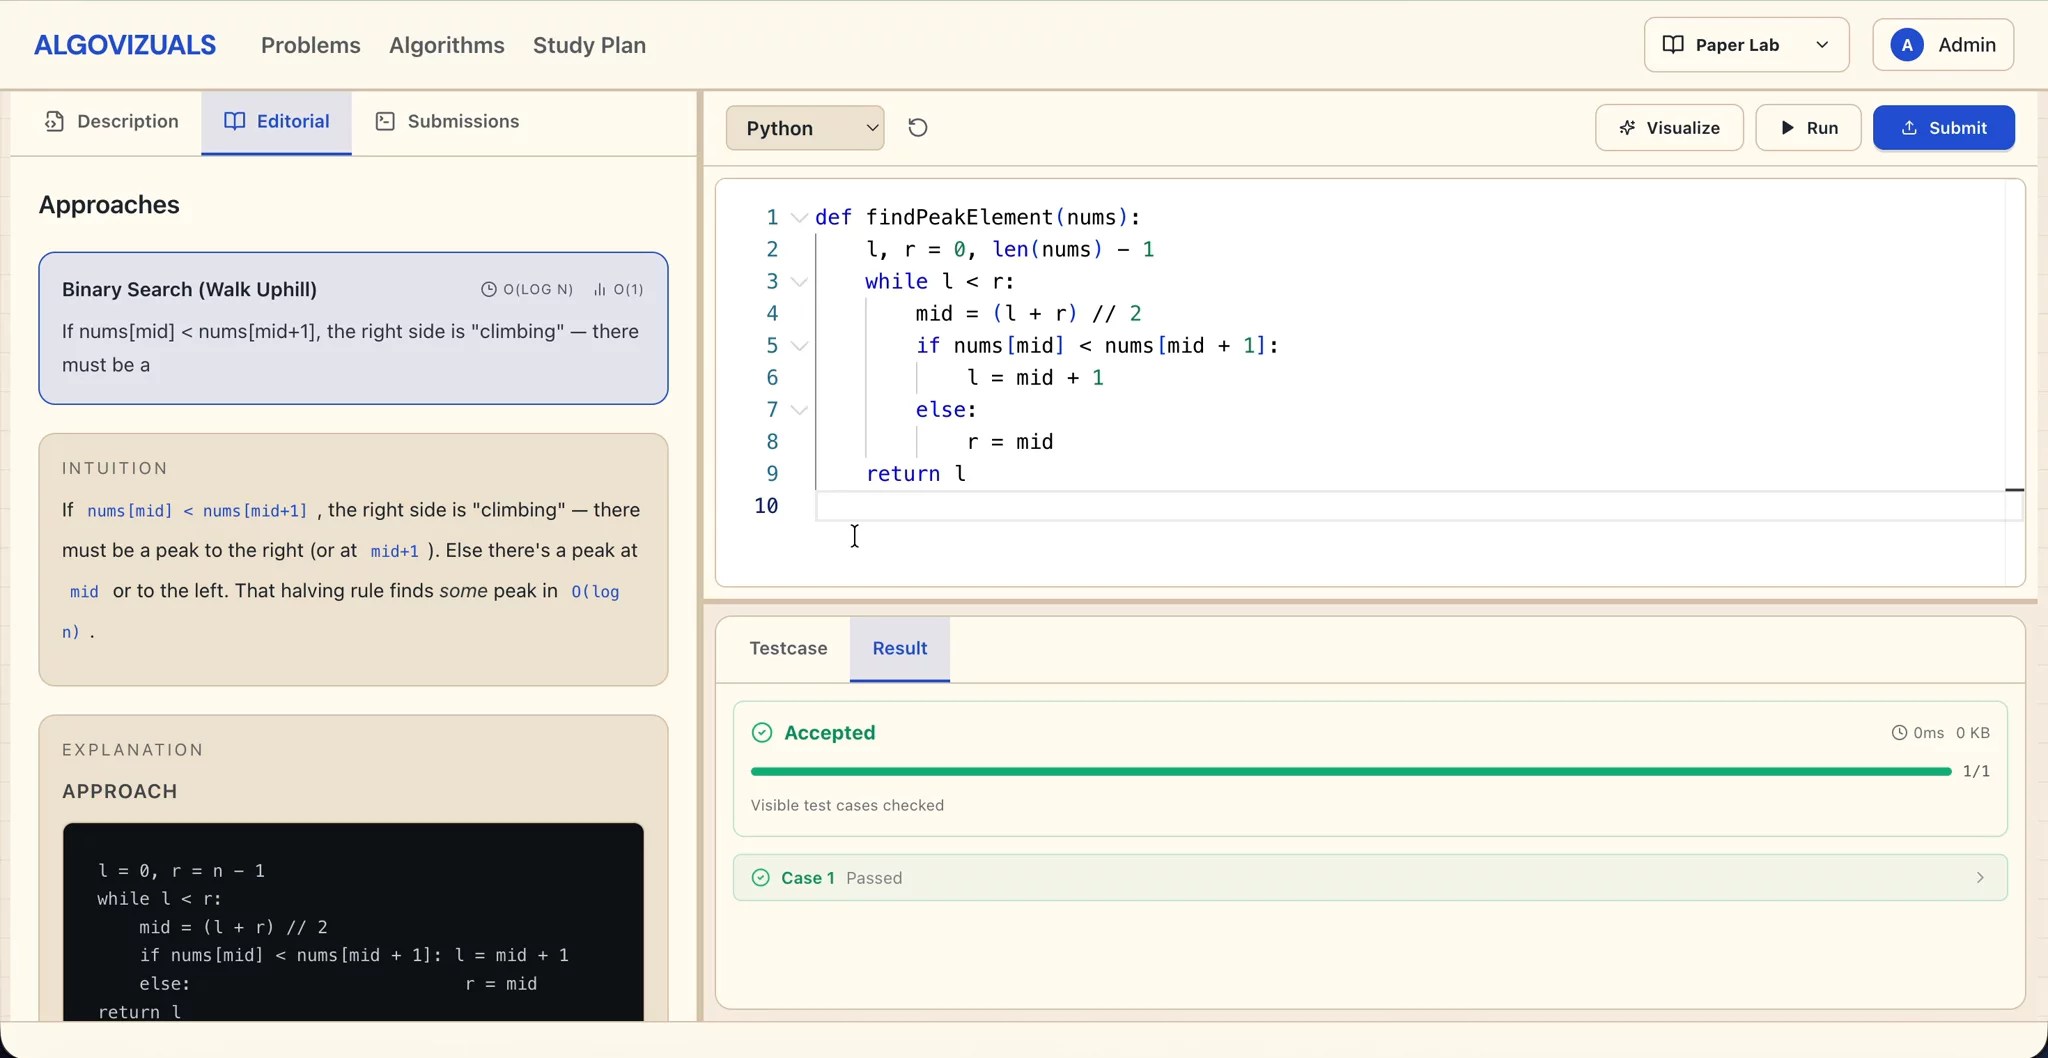The image size is (2048, 1058).
Task: Switch to the Description tab
Action: pos(112,122)
